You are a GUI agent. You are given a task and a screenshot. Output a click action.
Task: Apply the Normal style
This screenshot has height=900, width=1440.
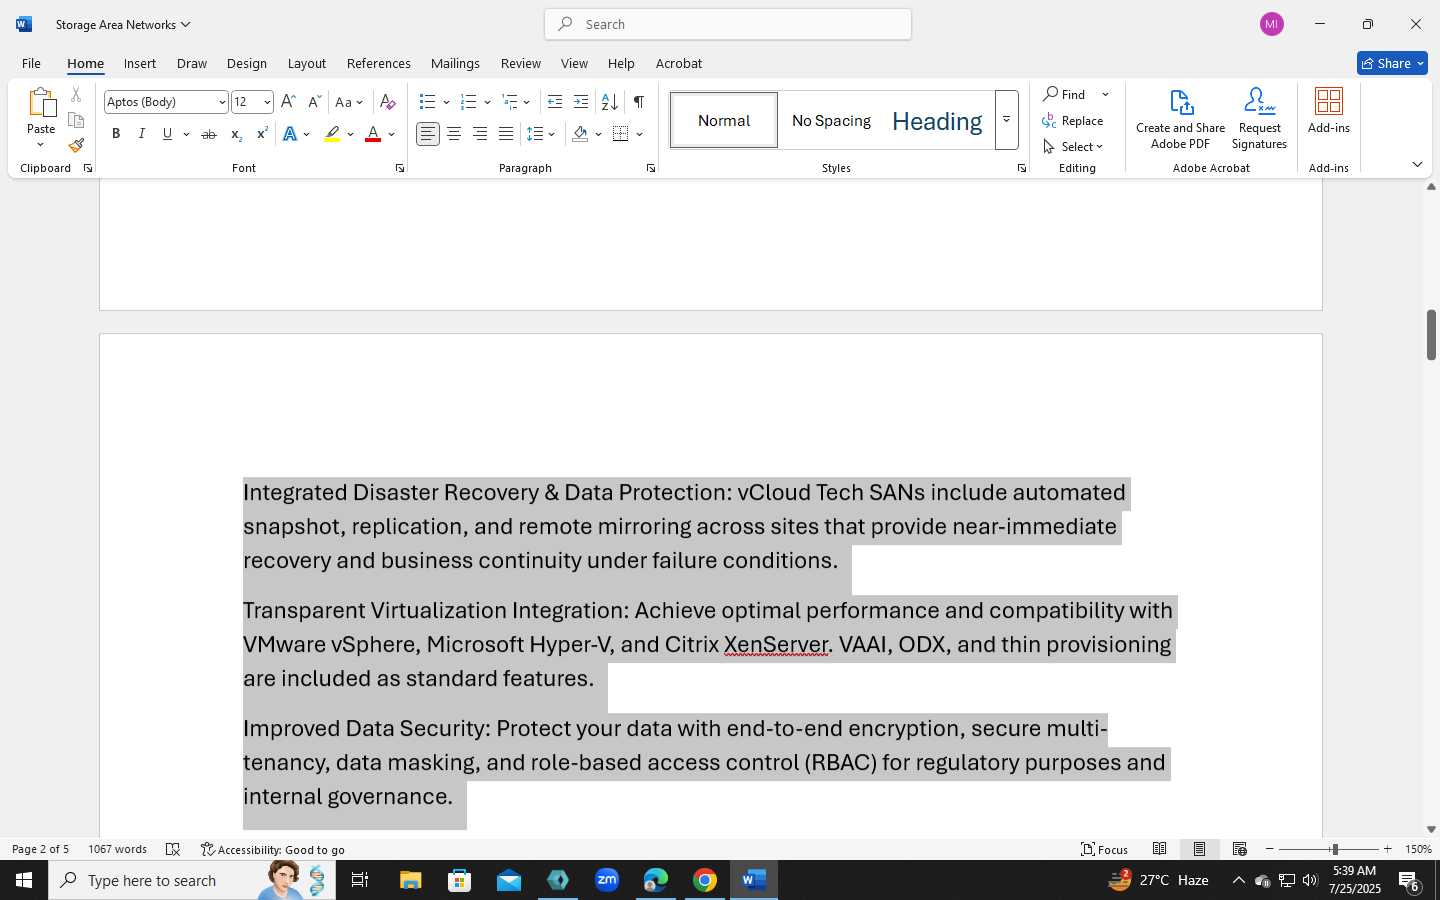coord(724,120)
